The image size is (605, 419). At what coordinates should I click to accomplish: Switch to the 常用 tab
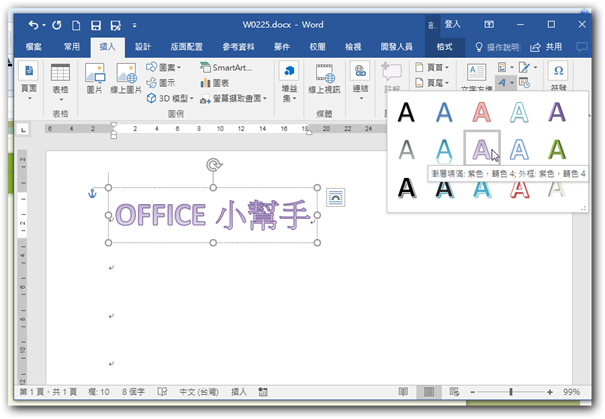click(x=72, y=47)
